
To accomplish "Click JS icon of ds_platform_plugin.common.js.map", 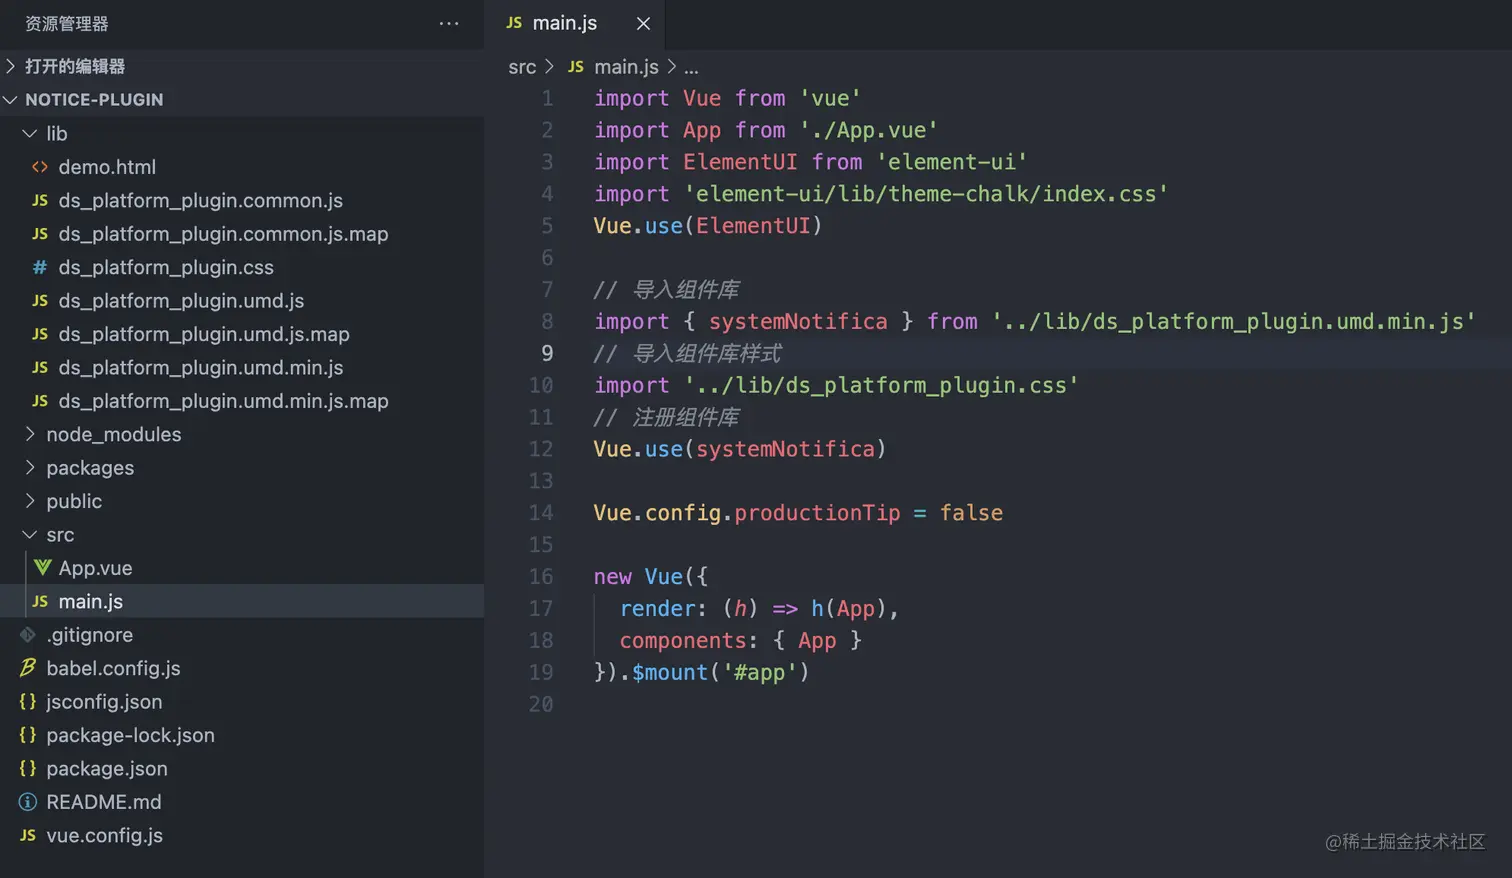I will (x=40, y=234).
